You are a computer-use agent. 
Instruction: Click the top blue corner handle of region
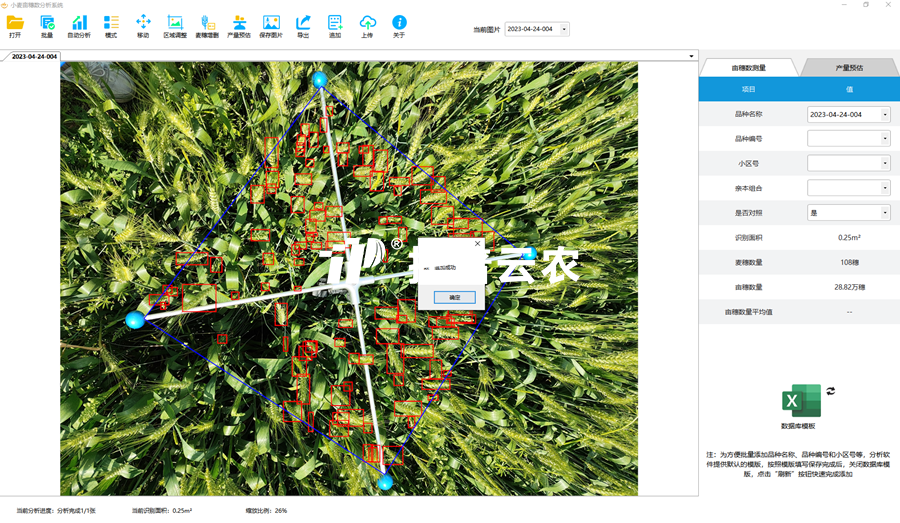coord(320,79)
